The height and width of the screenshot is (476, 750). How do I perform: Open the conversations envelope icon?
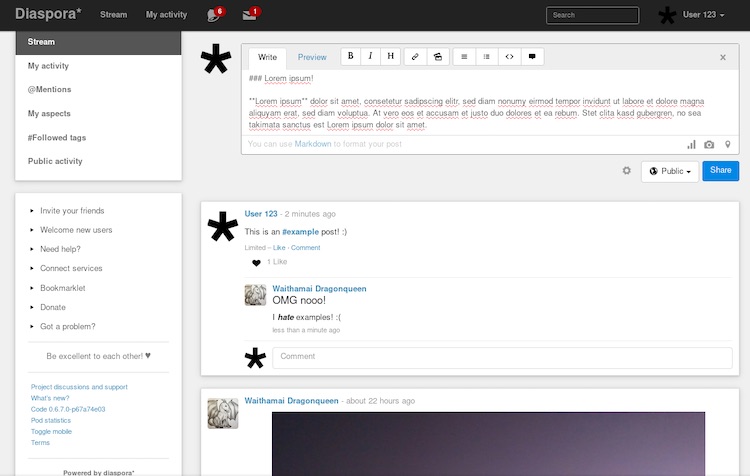click(x=250, y=15)
